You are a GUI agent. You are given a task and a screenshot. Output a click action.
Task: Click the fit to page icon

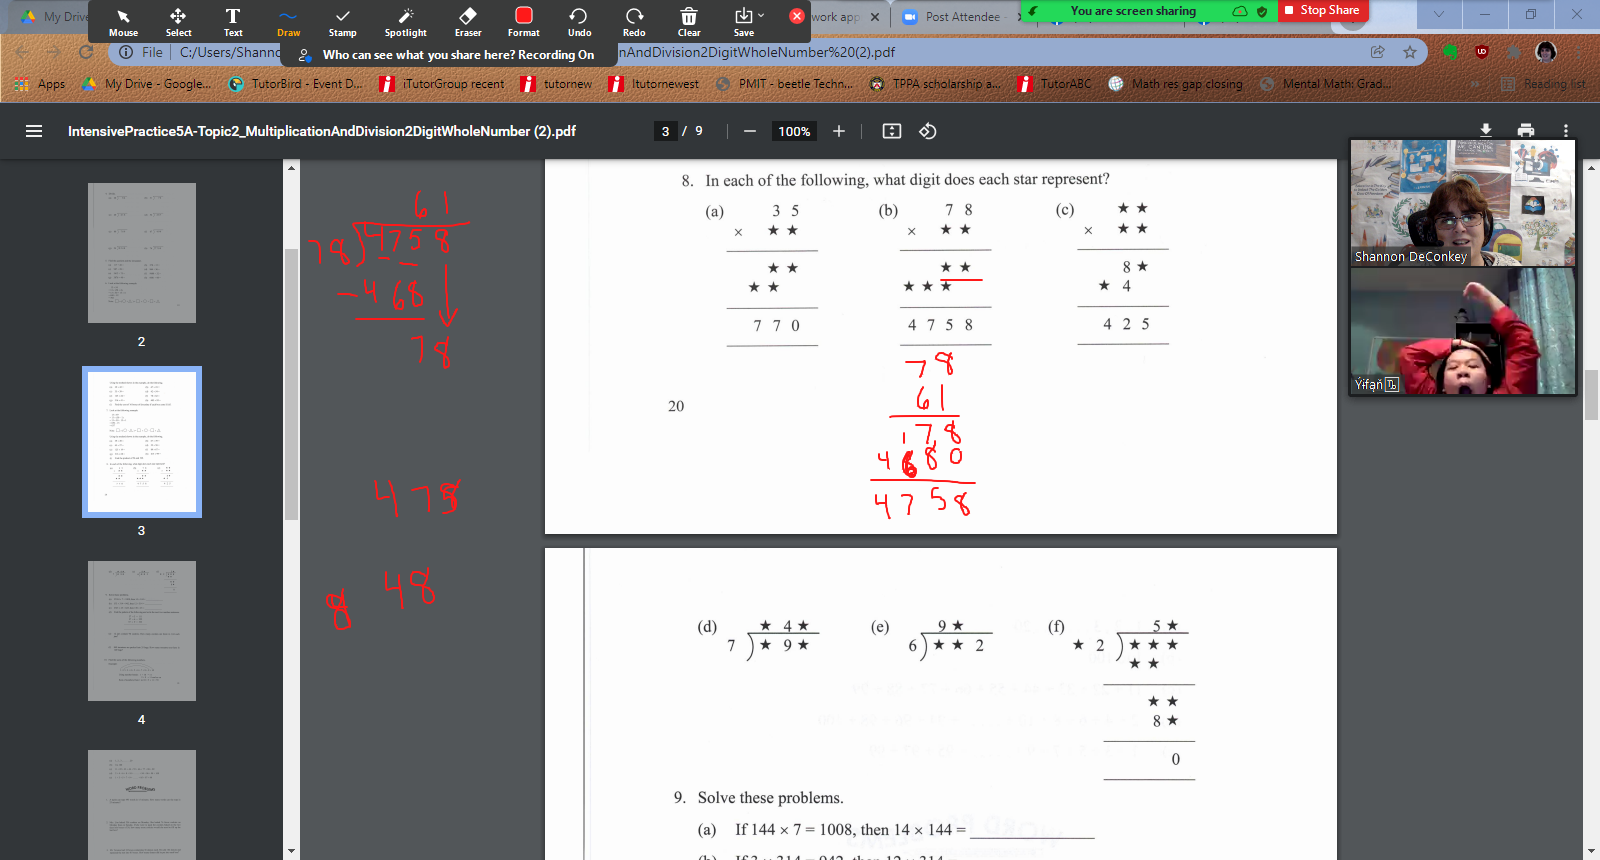coord(892,131)
